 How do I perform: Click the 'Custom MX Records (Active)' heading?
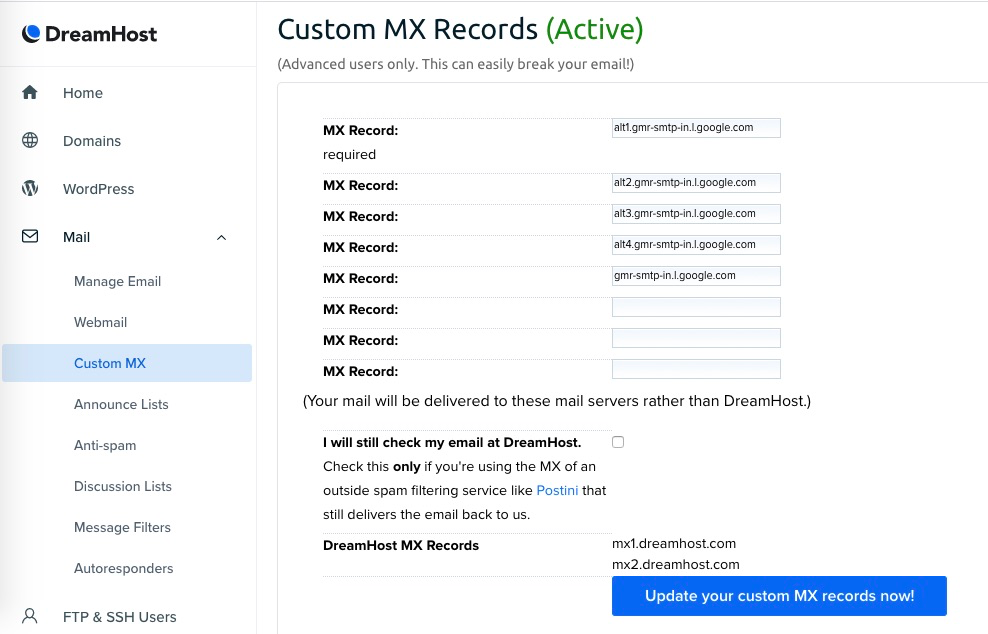[x=460, y=29]
